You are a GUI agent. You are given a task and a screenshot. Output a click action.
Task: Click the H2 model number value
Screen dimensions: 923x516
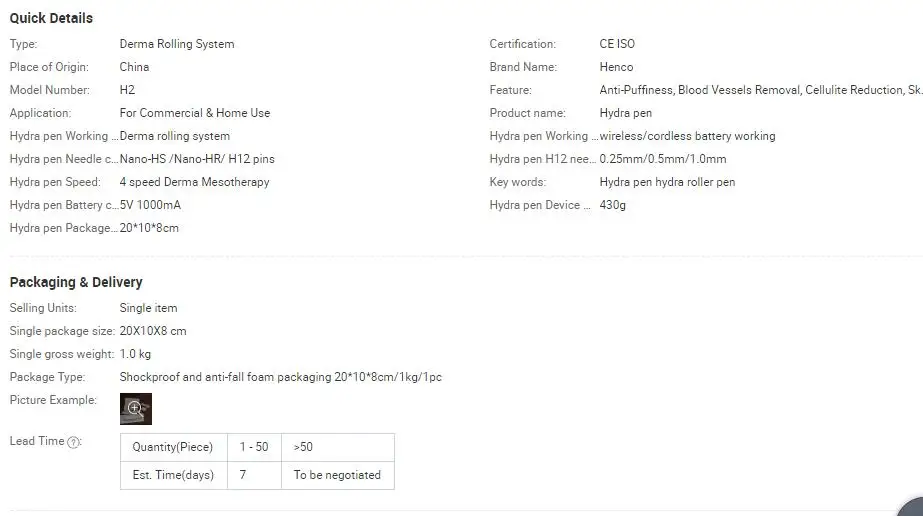point(127,90)
